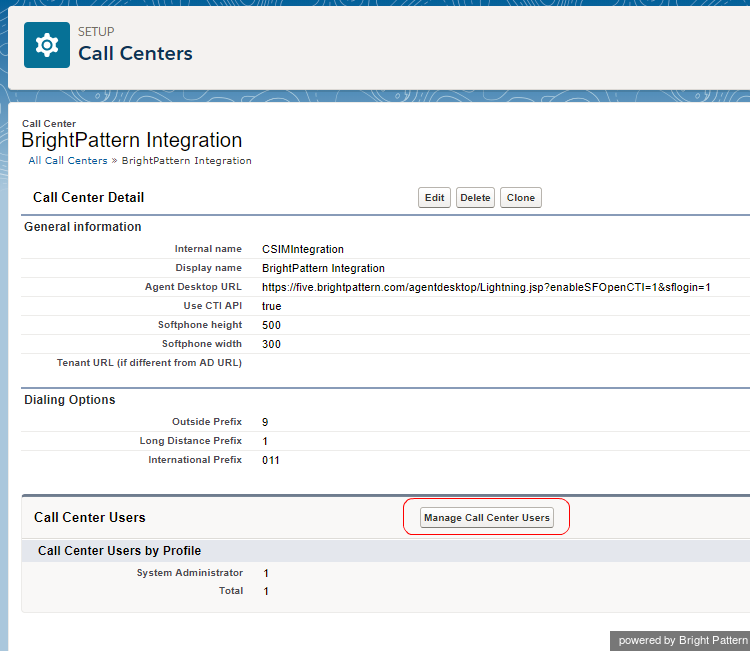Viewport: 750px width, 651px height.
Task: Click the Outside Prefix value 9
Action: pos(265,422)
